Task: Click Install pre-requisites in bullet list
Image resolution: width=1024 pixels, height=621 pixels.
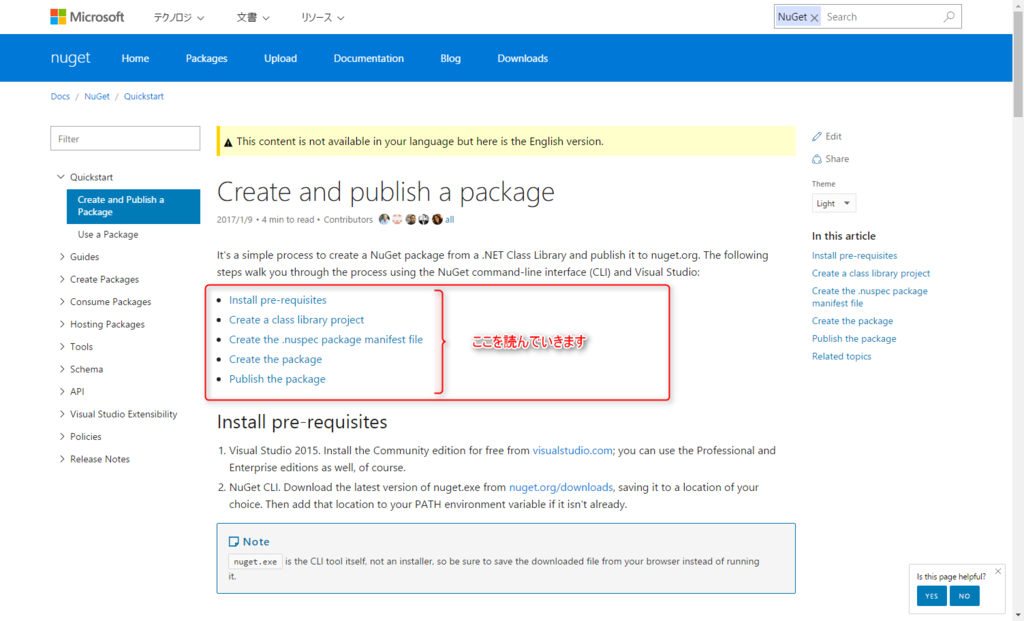Action: click(278, 300)
